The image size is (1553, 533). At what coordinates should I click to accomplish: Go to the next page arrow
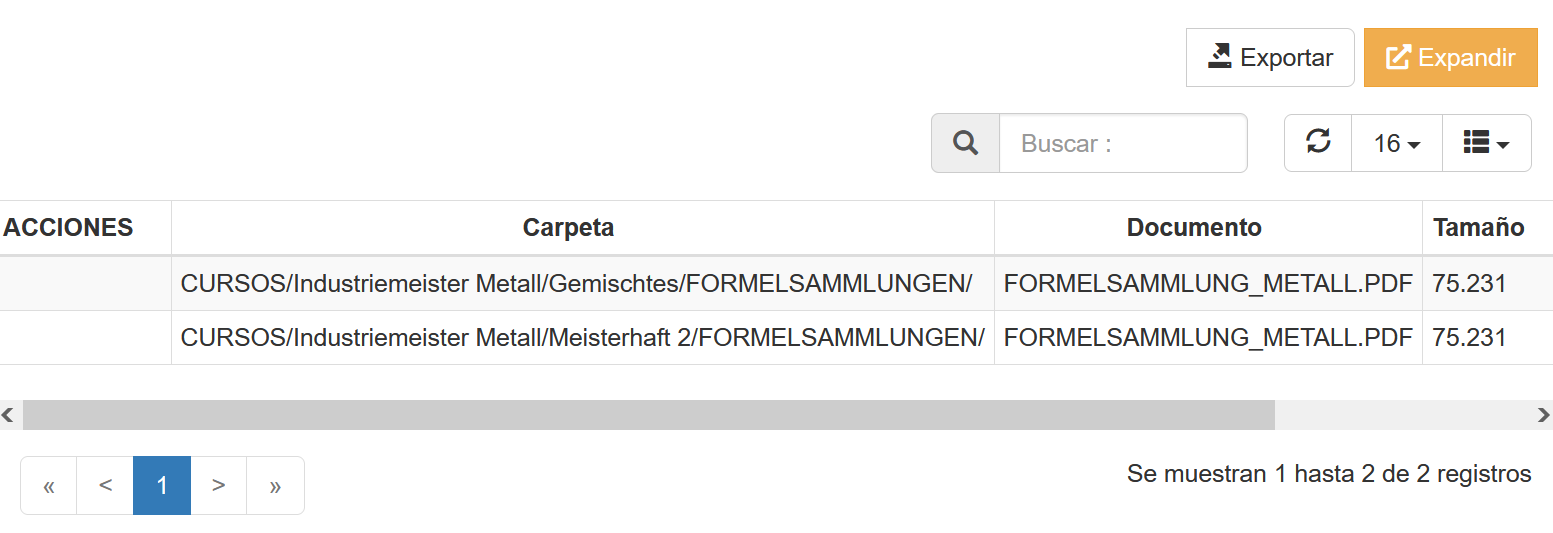click(x=218, y=486)
